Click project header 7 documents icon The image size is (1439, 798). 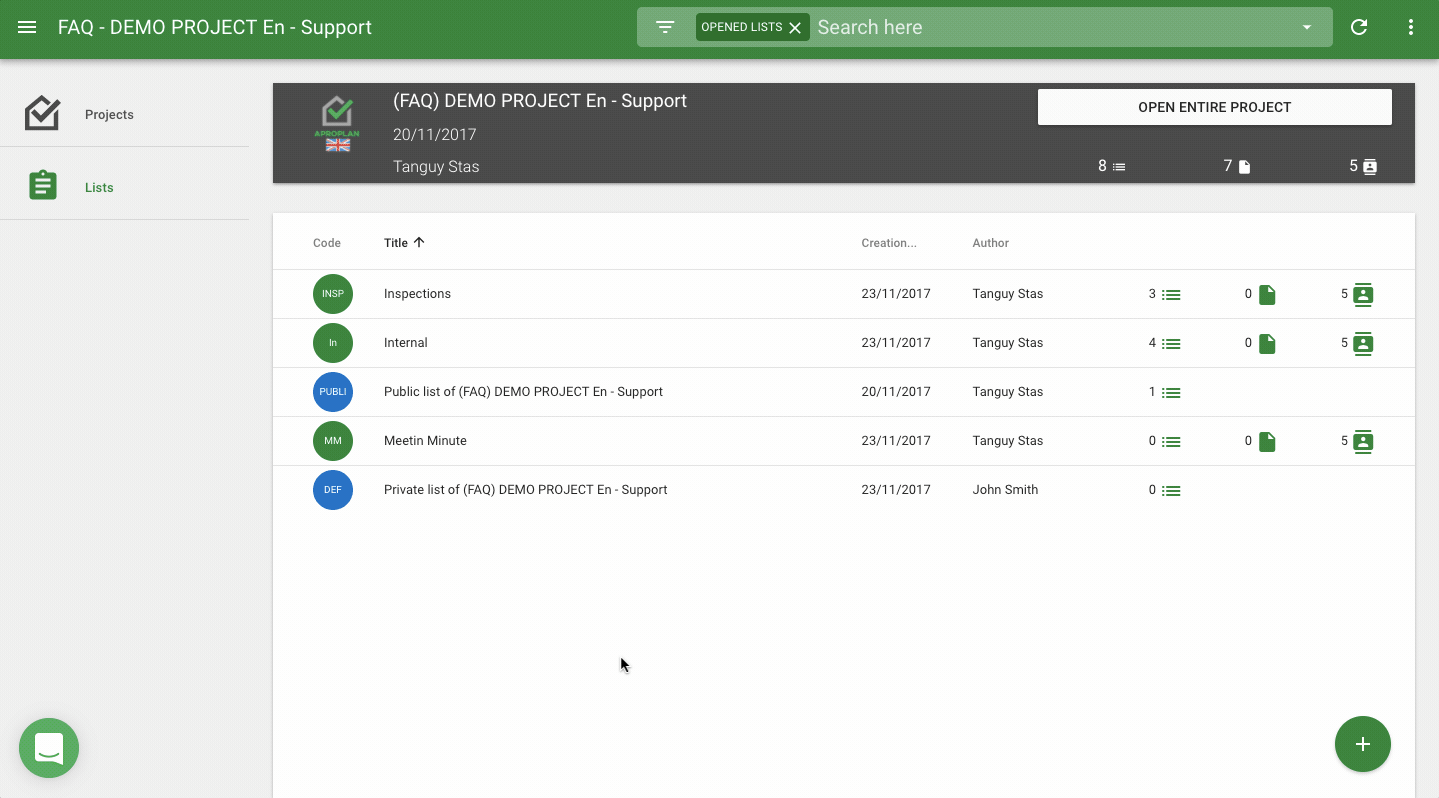point(1244,167)
